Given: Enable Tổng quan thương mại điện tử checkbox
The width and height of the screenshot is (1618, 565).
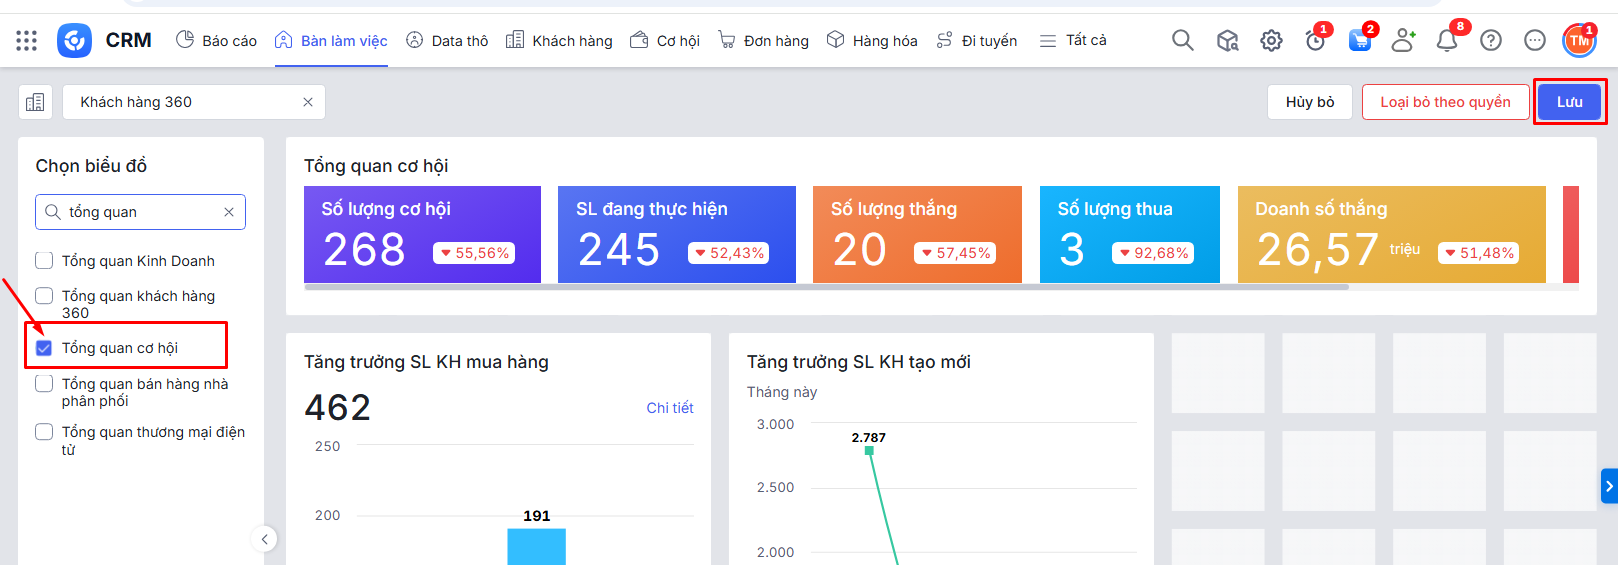Looking at the screenshot, I should [x=44, y=432].
